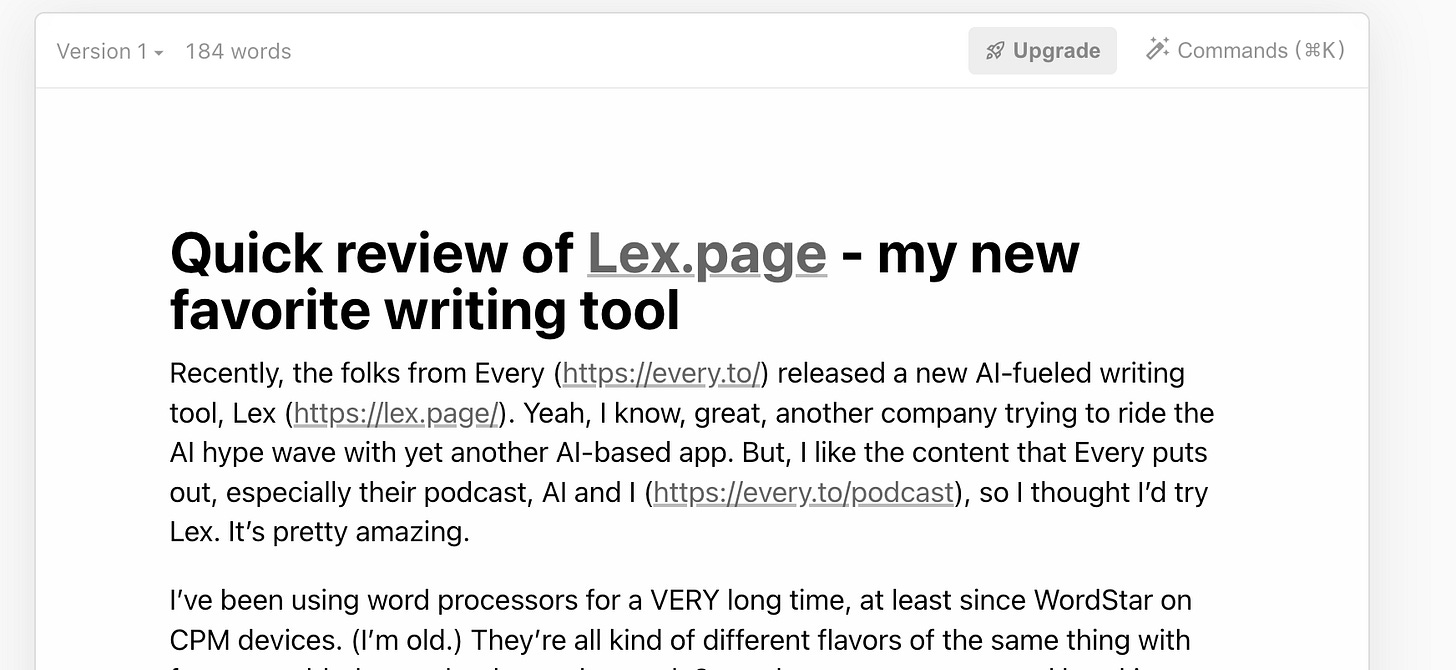1456x670 pixels.
Task: Open the Commands (⌘K) control
Action: point(1244,50)
